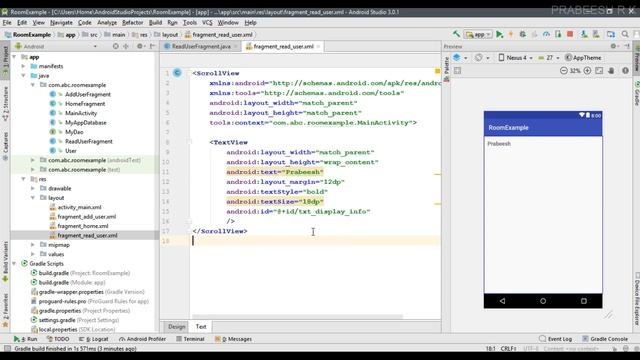Image resolution: width=640 pixels, height=360 pixels.
Task: Click the zoom to fit screen icon
Action: click(x=599, y=71)
